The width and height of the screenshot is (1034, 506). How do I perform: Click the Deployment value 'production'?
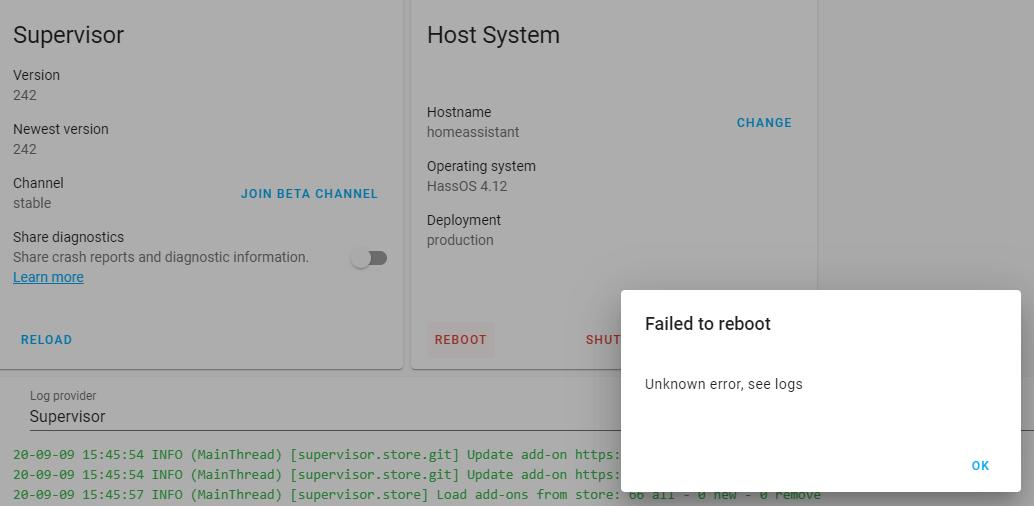pyautogui.click(x=460, y=240)
